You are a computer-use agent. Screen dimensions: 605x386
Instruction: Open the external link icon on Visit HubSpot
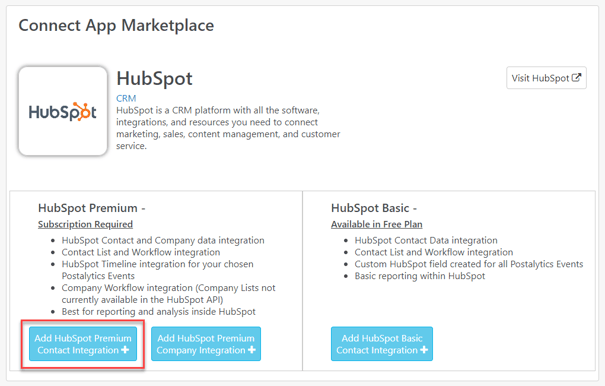(x=576, y=78)
